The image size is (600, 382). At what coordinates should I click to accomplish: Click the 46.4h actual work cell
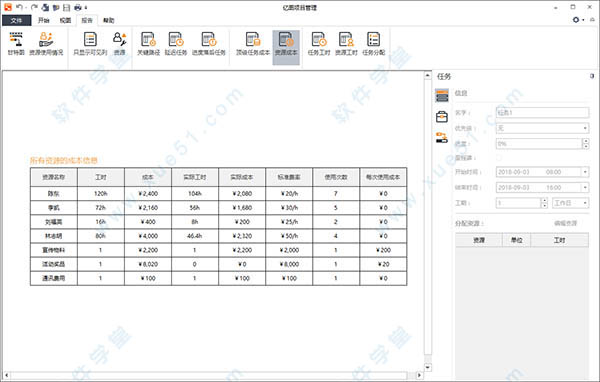[195, 236]
